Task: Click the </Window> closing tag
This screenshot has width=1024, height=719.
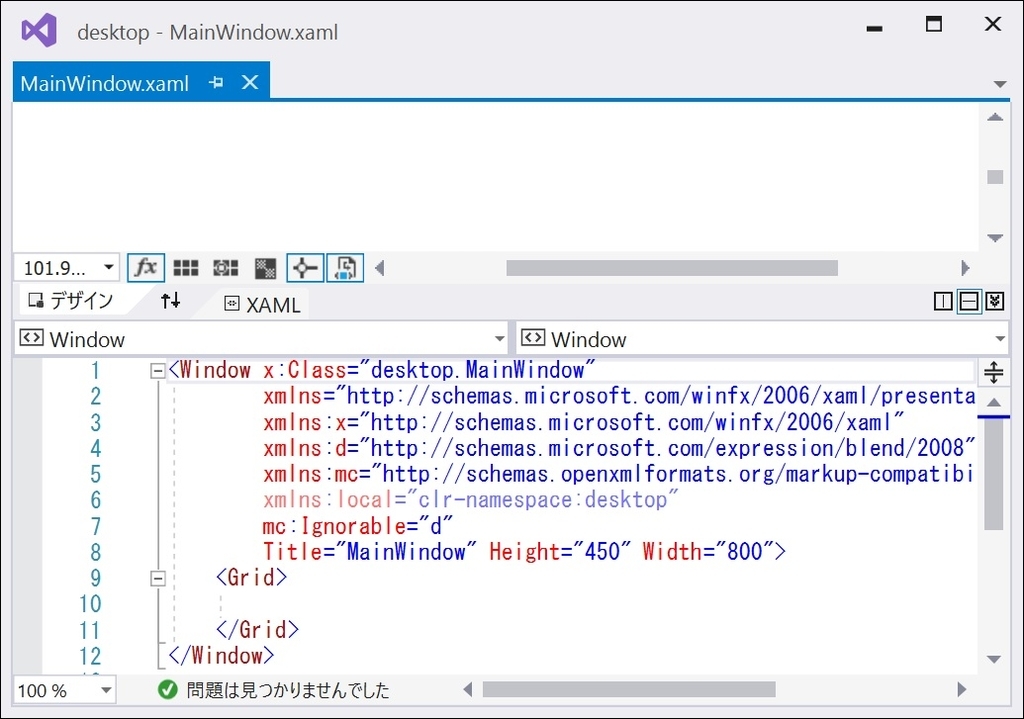Action: click(221, 656)
